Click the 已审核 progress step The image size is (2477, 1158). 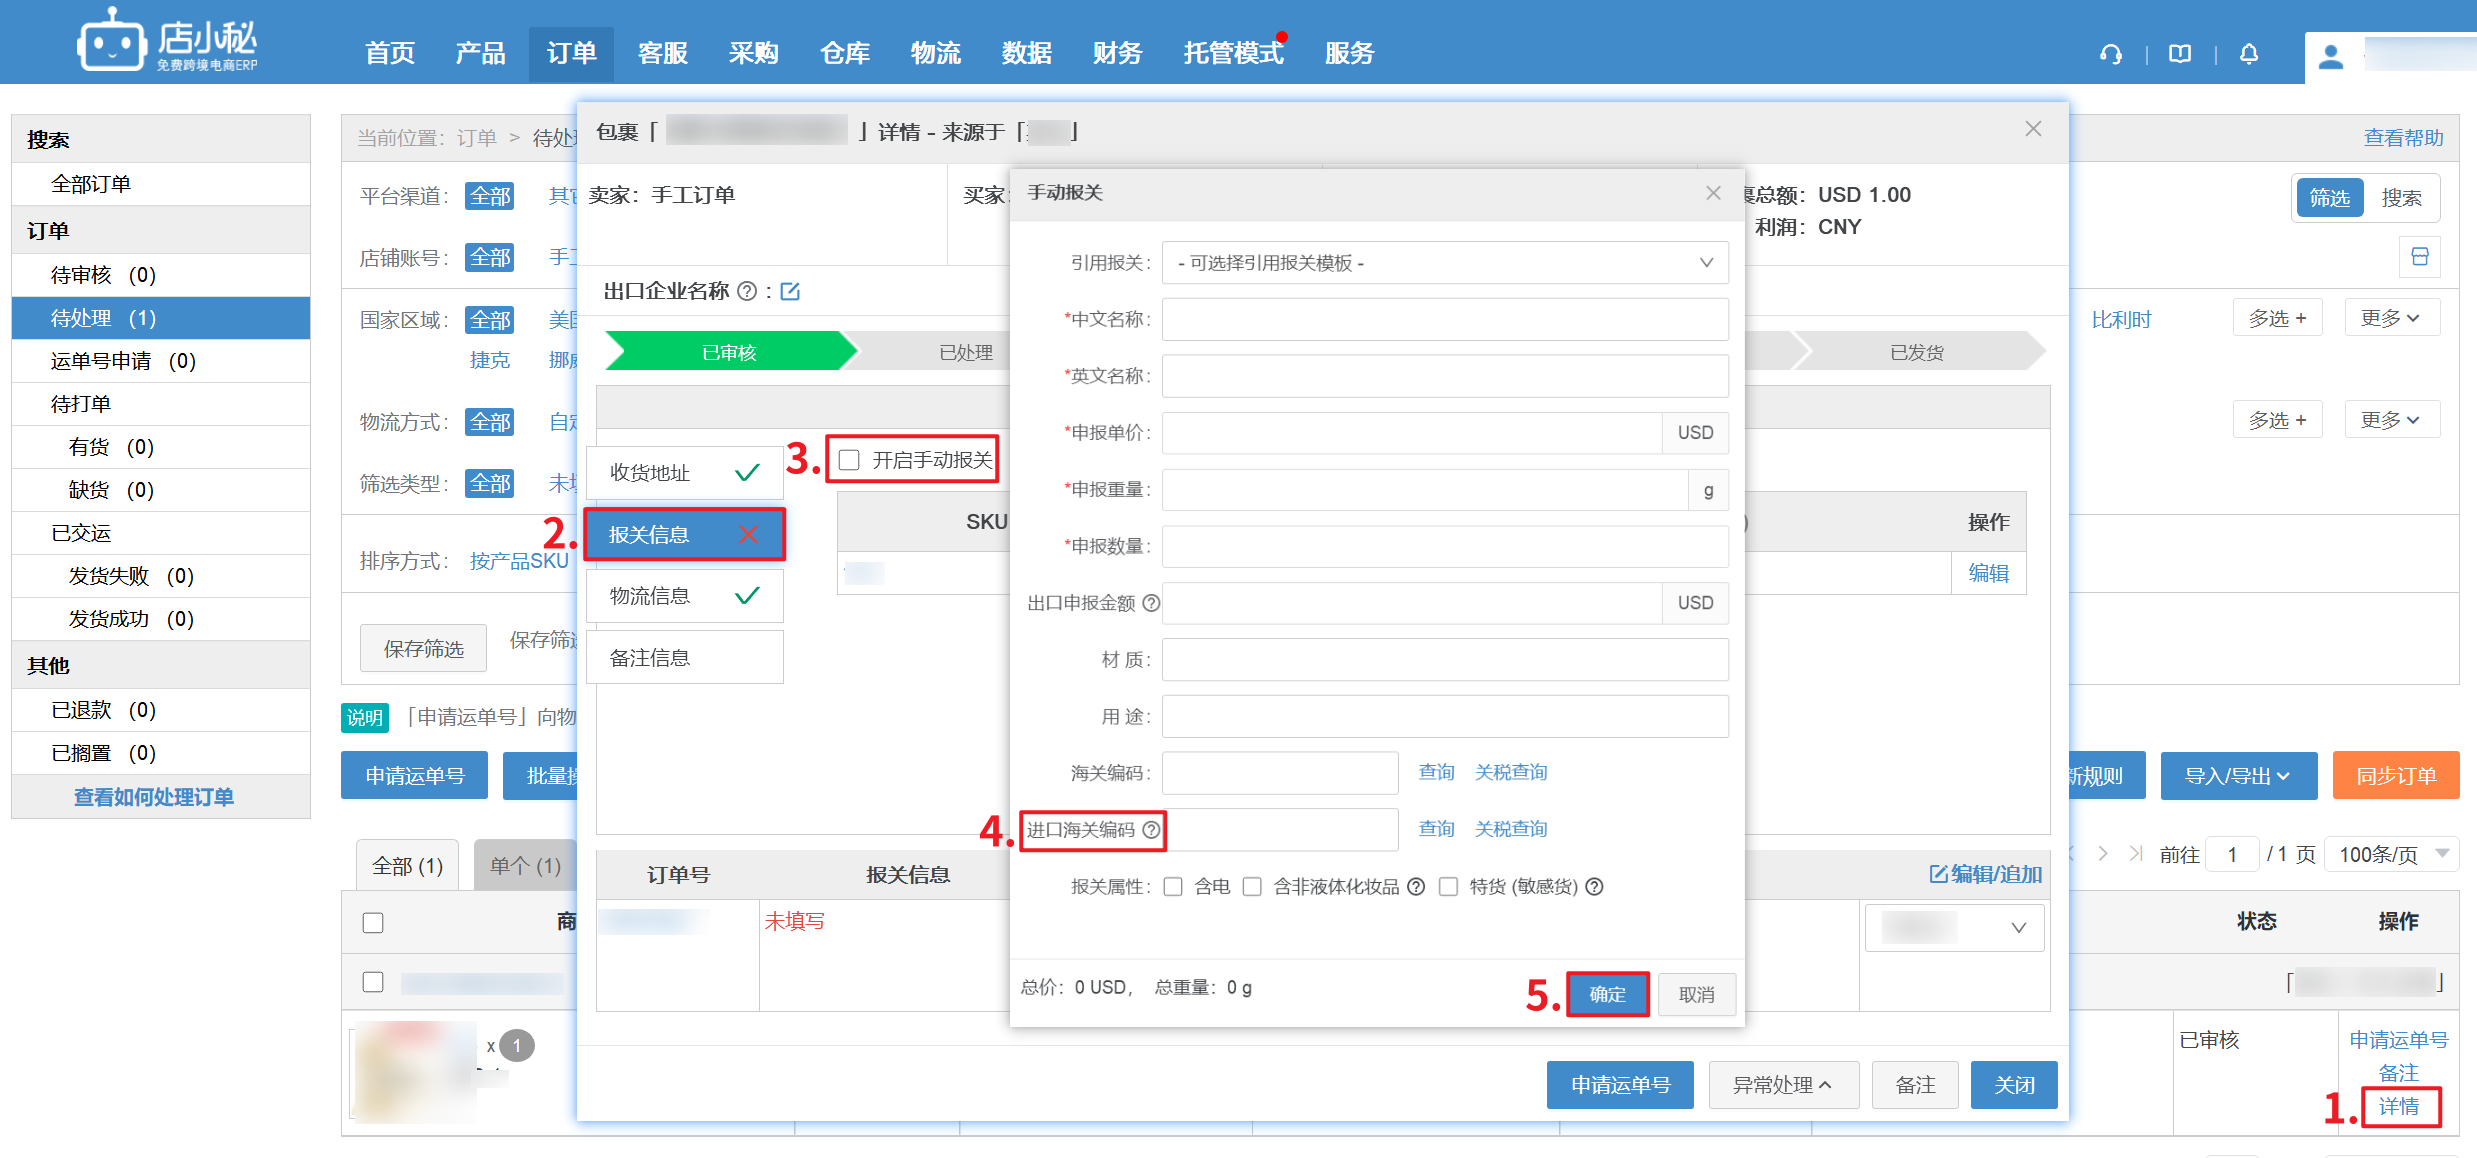[x=729, y=352]
